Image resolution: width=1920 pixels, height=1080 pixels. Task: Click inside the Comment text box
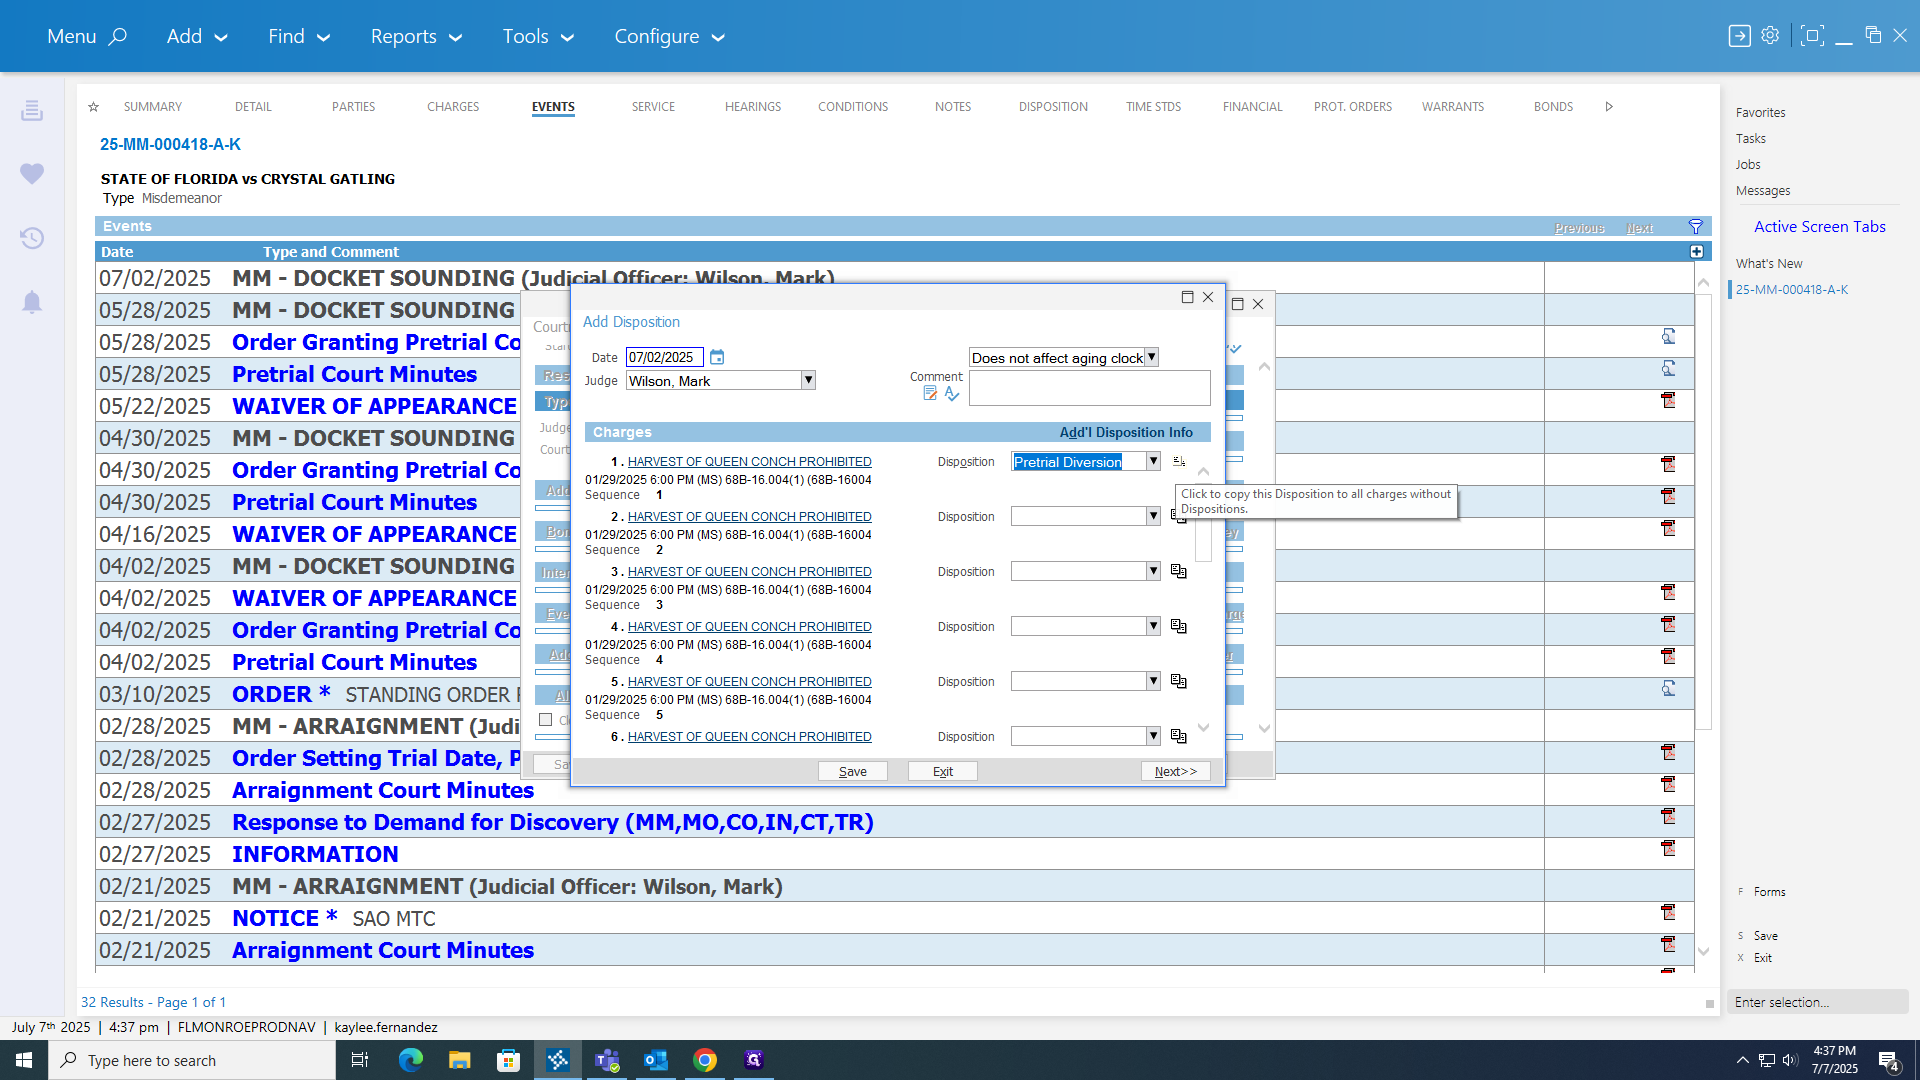[x=1089, y=388]
